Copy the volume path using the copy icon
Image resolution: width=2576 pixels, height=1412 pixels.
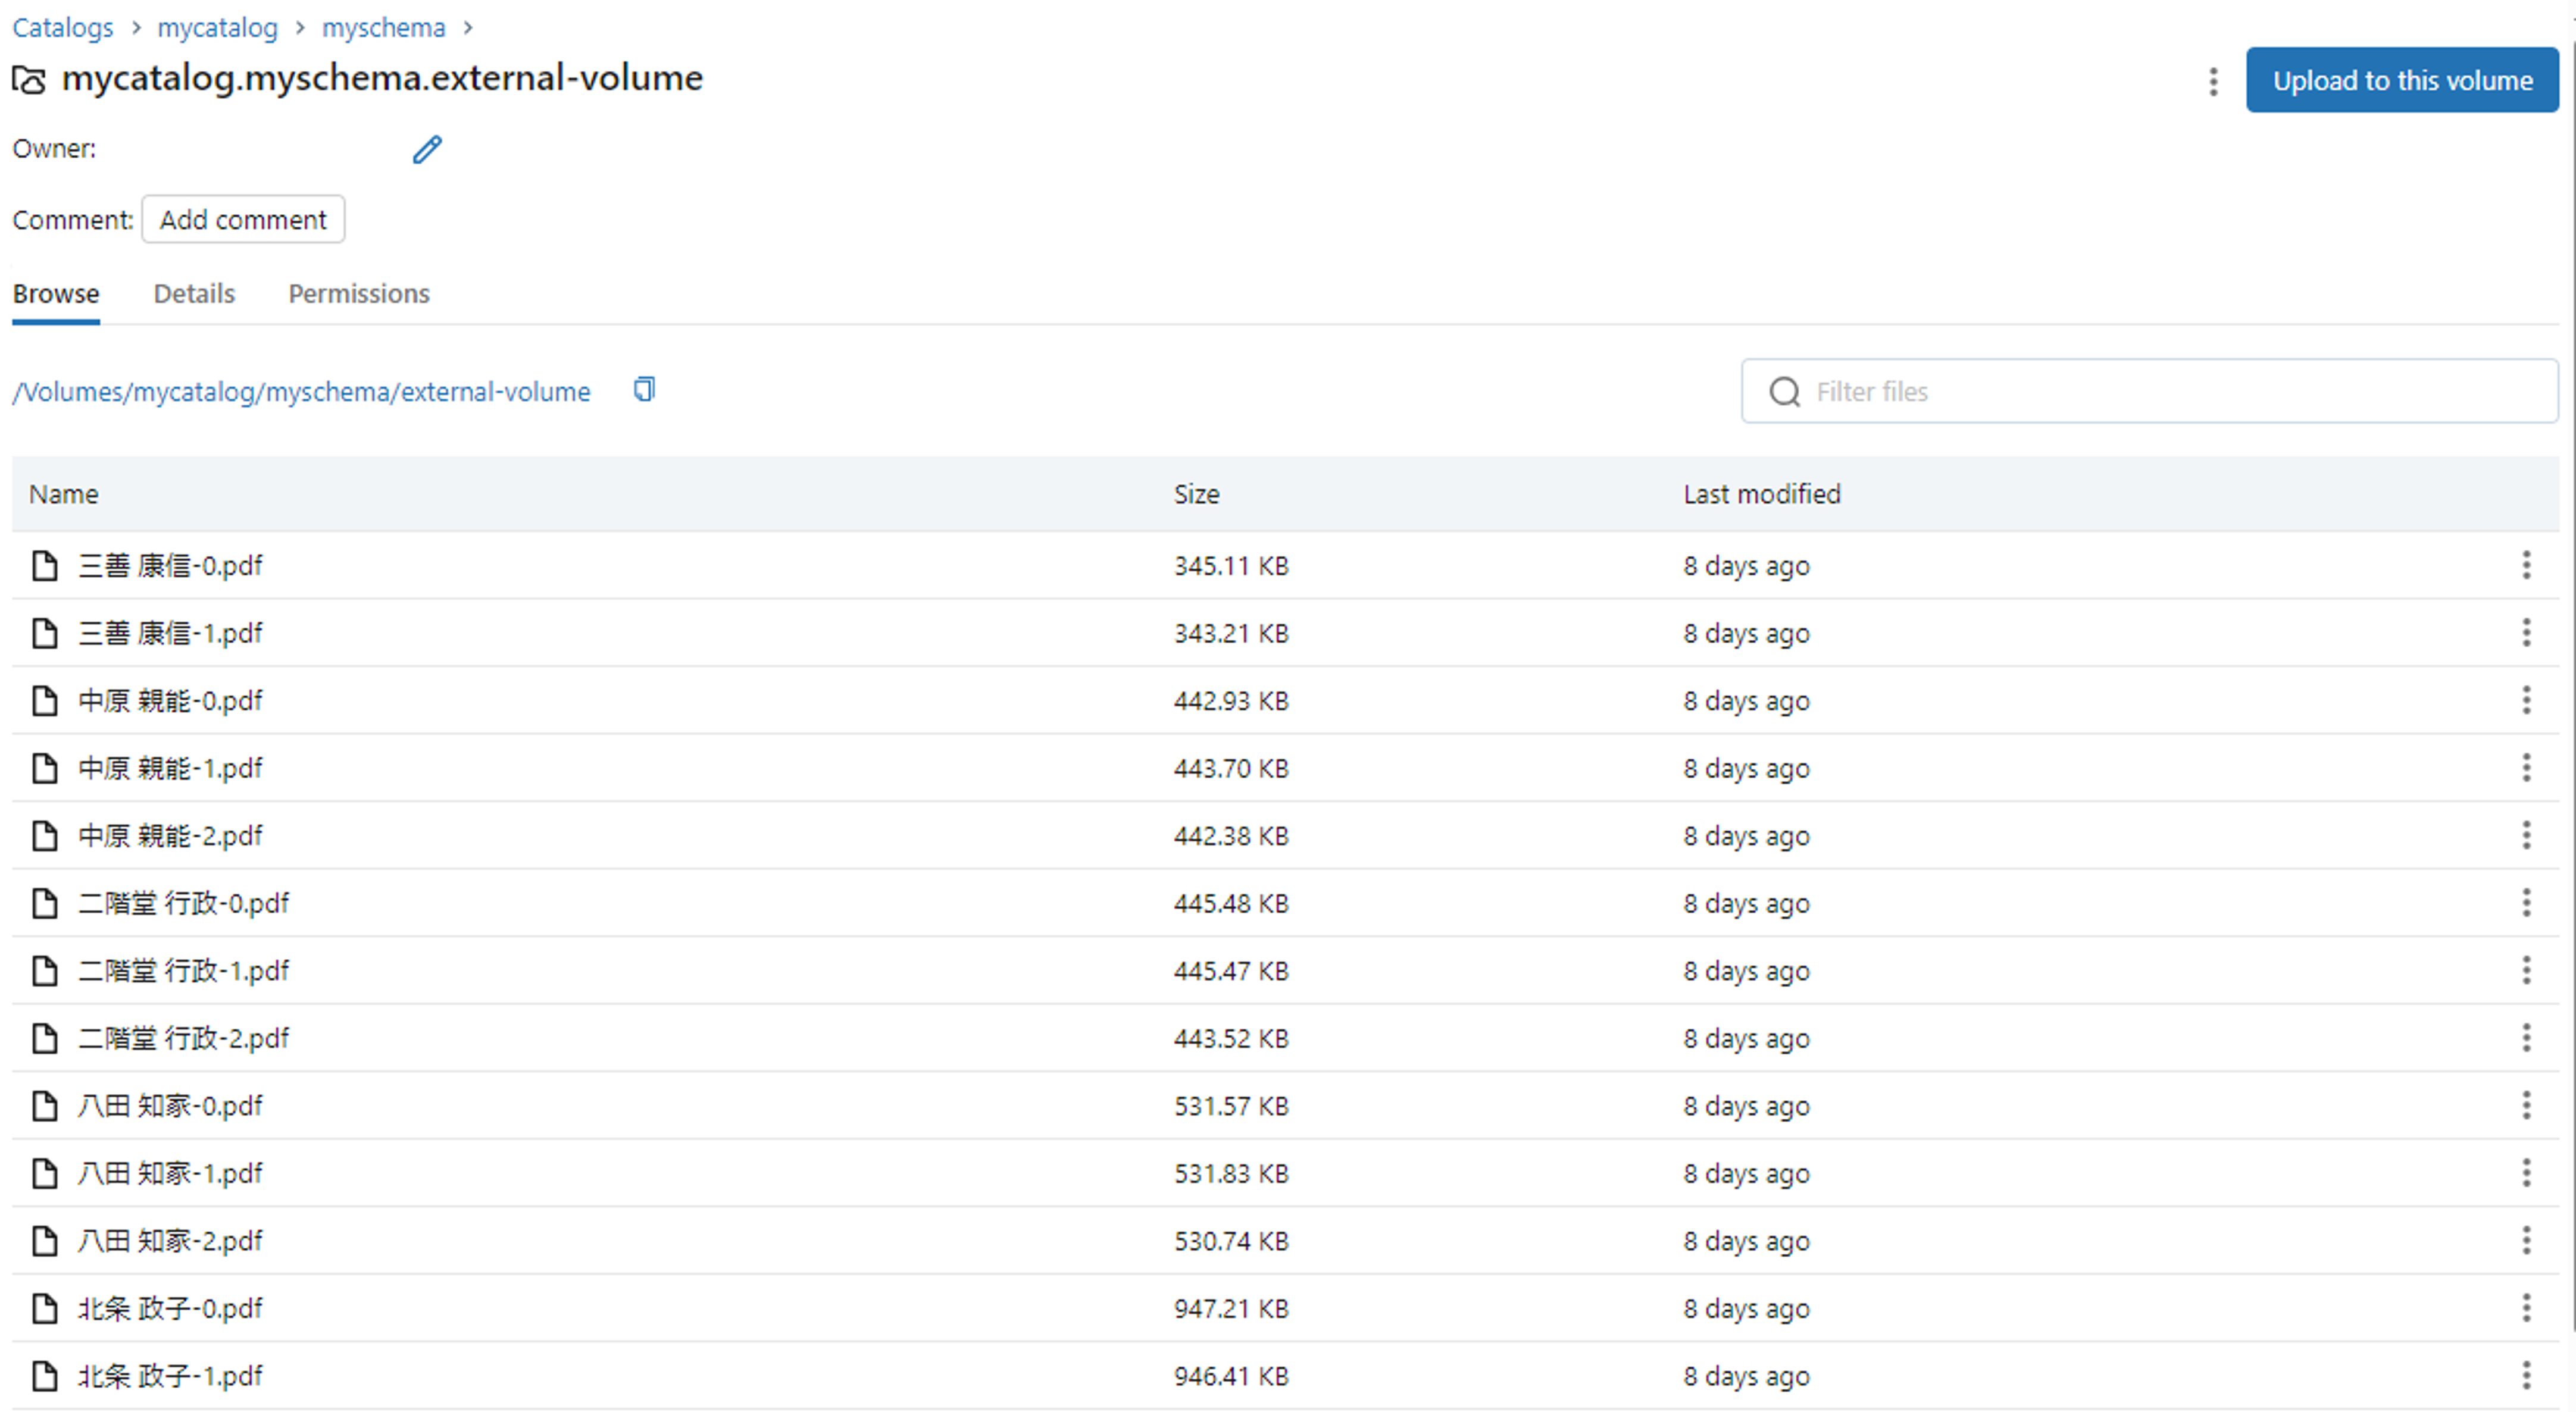644,389
